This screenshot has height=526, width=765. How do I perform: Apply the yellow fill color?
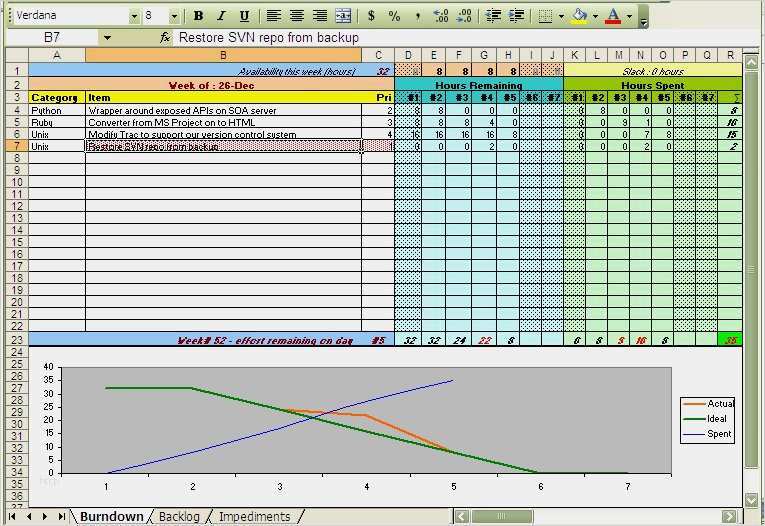(579, 16)
